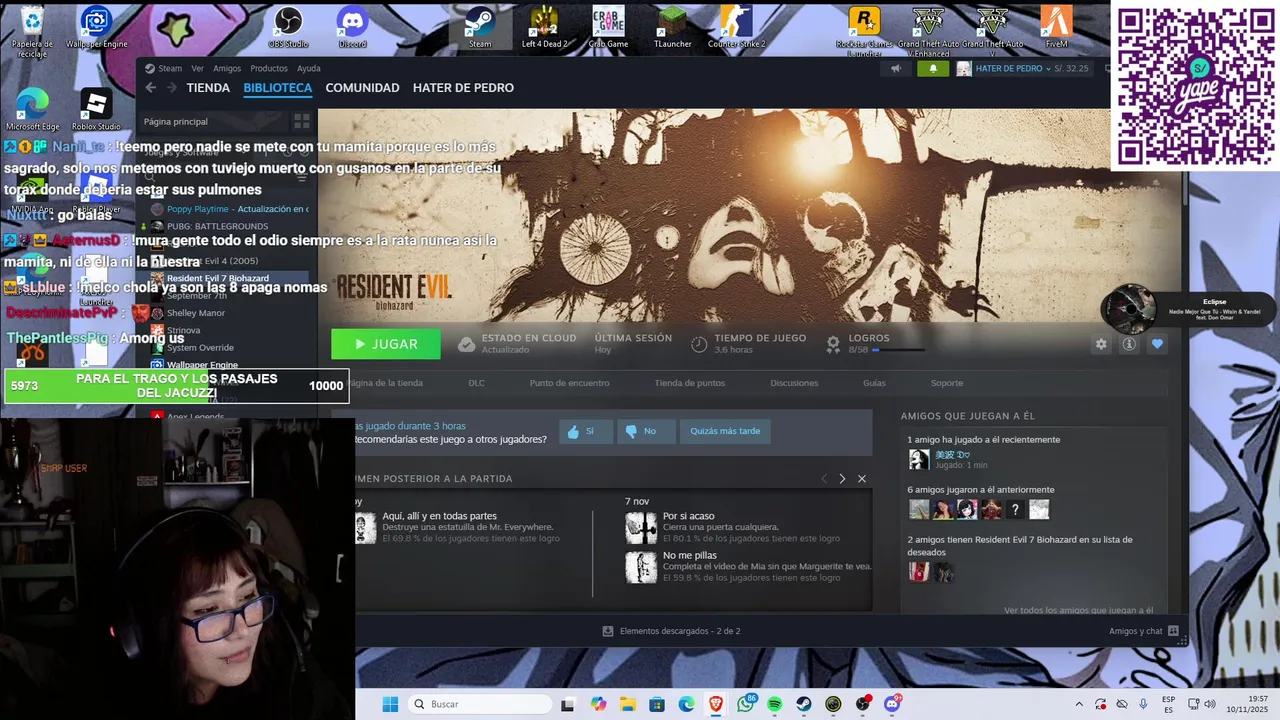Screen dimensions: 1280x720
Task: Expand the system tray hidden icons chevron
Action: pos(1079,704)
